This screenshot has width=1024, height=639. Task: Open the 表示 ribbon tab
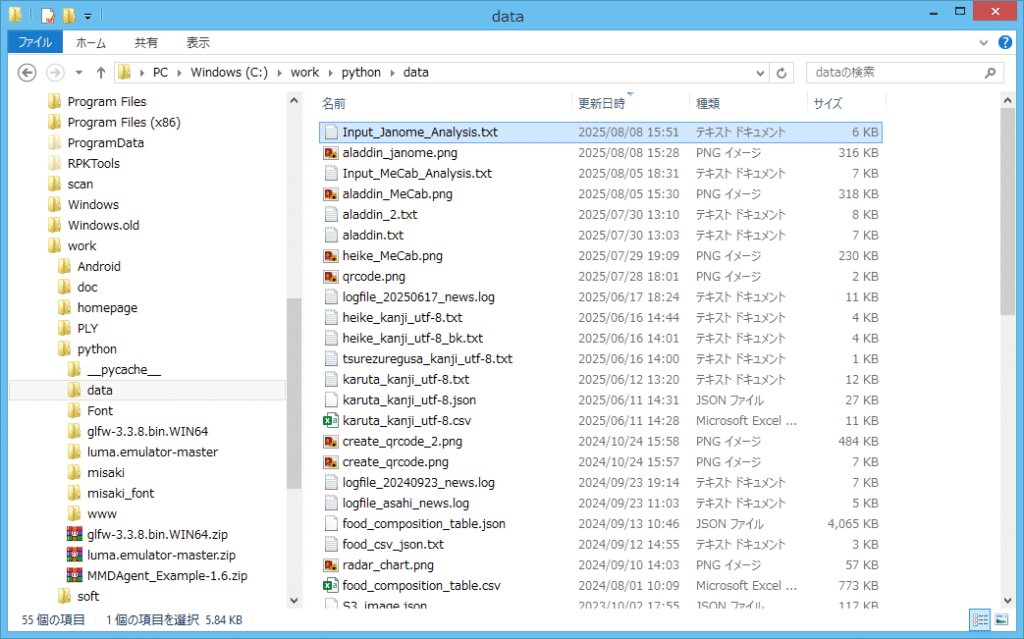coord(197,43)
